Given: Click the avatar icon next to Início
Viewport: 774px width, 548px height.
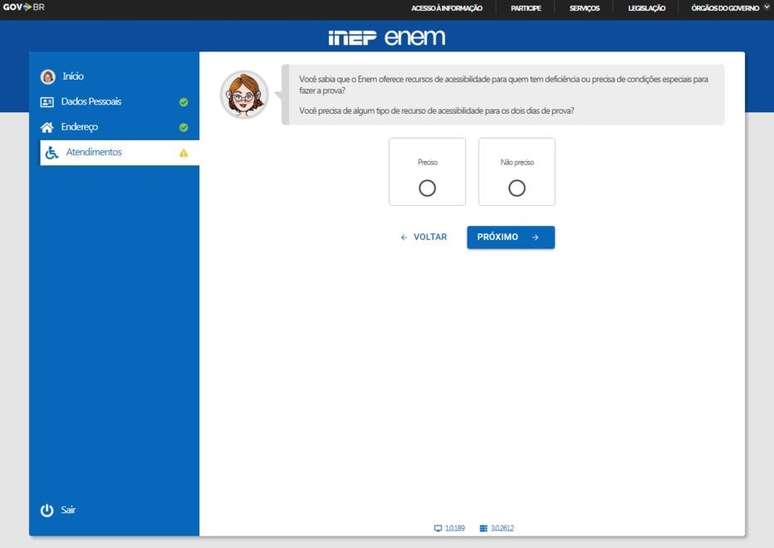Looking at the screenshot, I should pos(48,77).
